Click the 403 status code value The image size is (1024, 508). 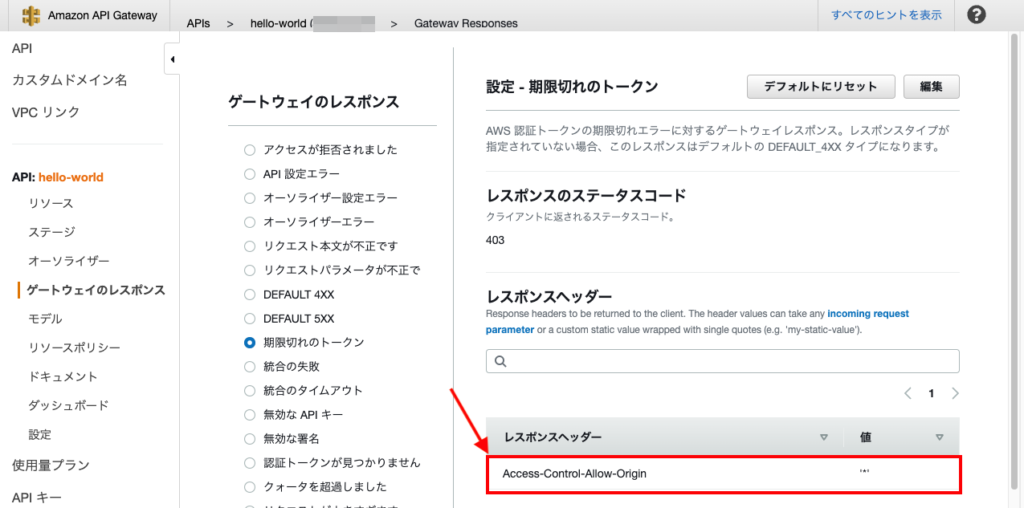coord(495,240)
